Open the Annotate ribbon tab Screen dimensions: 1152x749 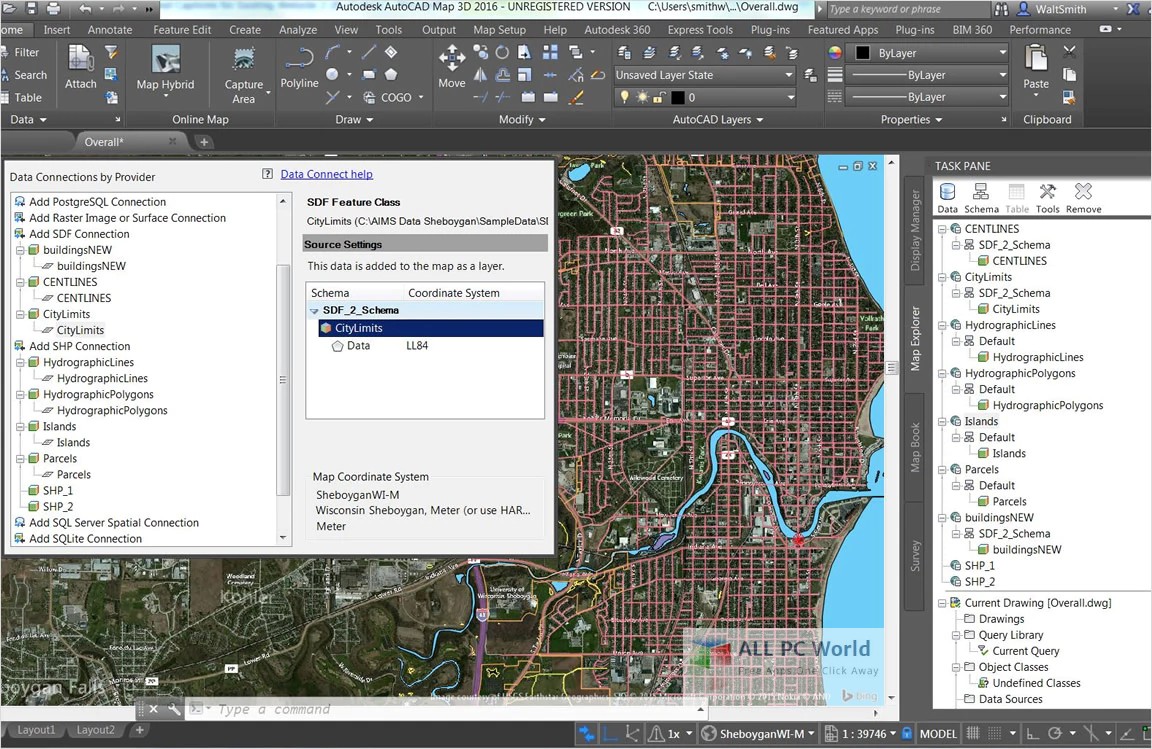tap(110, 30)
